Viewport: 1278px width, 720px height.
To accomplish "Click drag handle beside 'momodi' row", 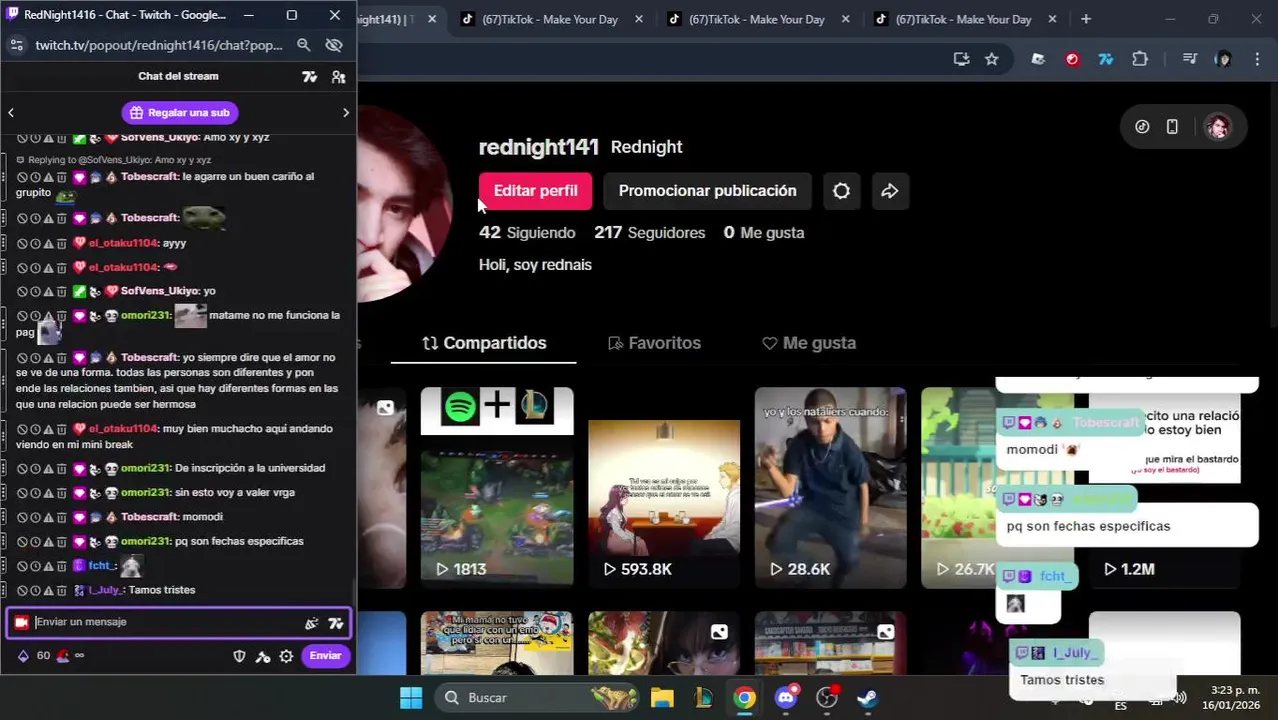I will coord(5,517).
